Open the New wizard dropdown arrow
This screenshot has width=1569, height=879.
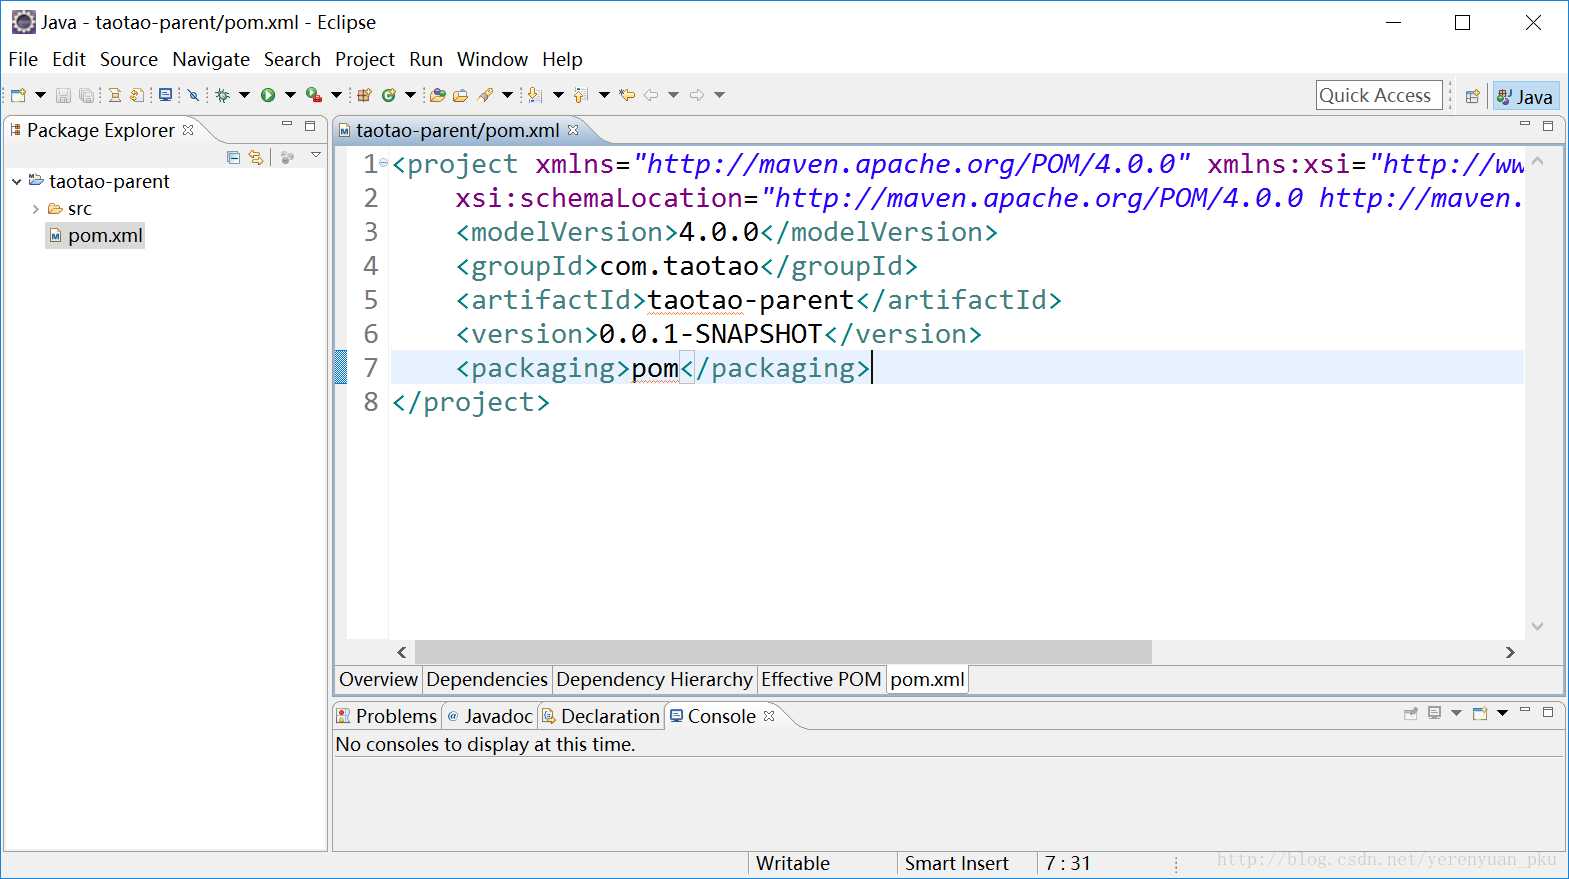[40, 95]
